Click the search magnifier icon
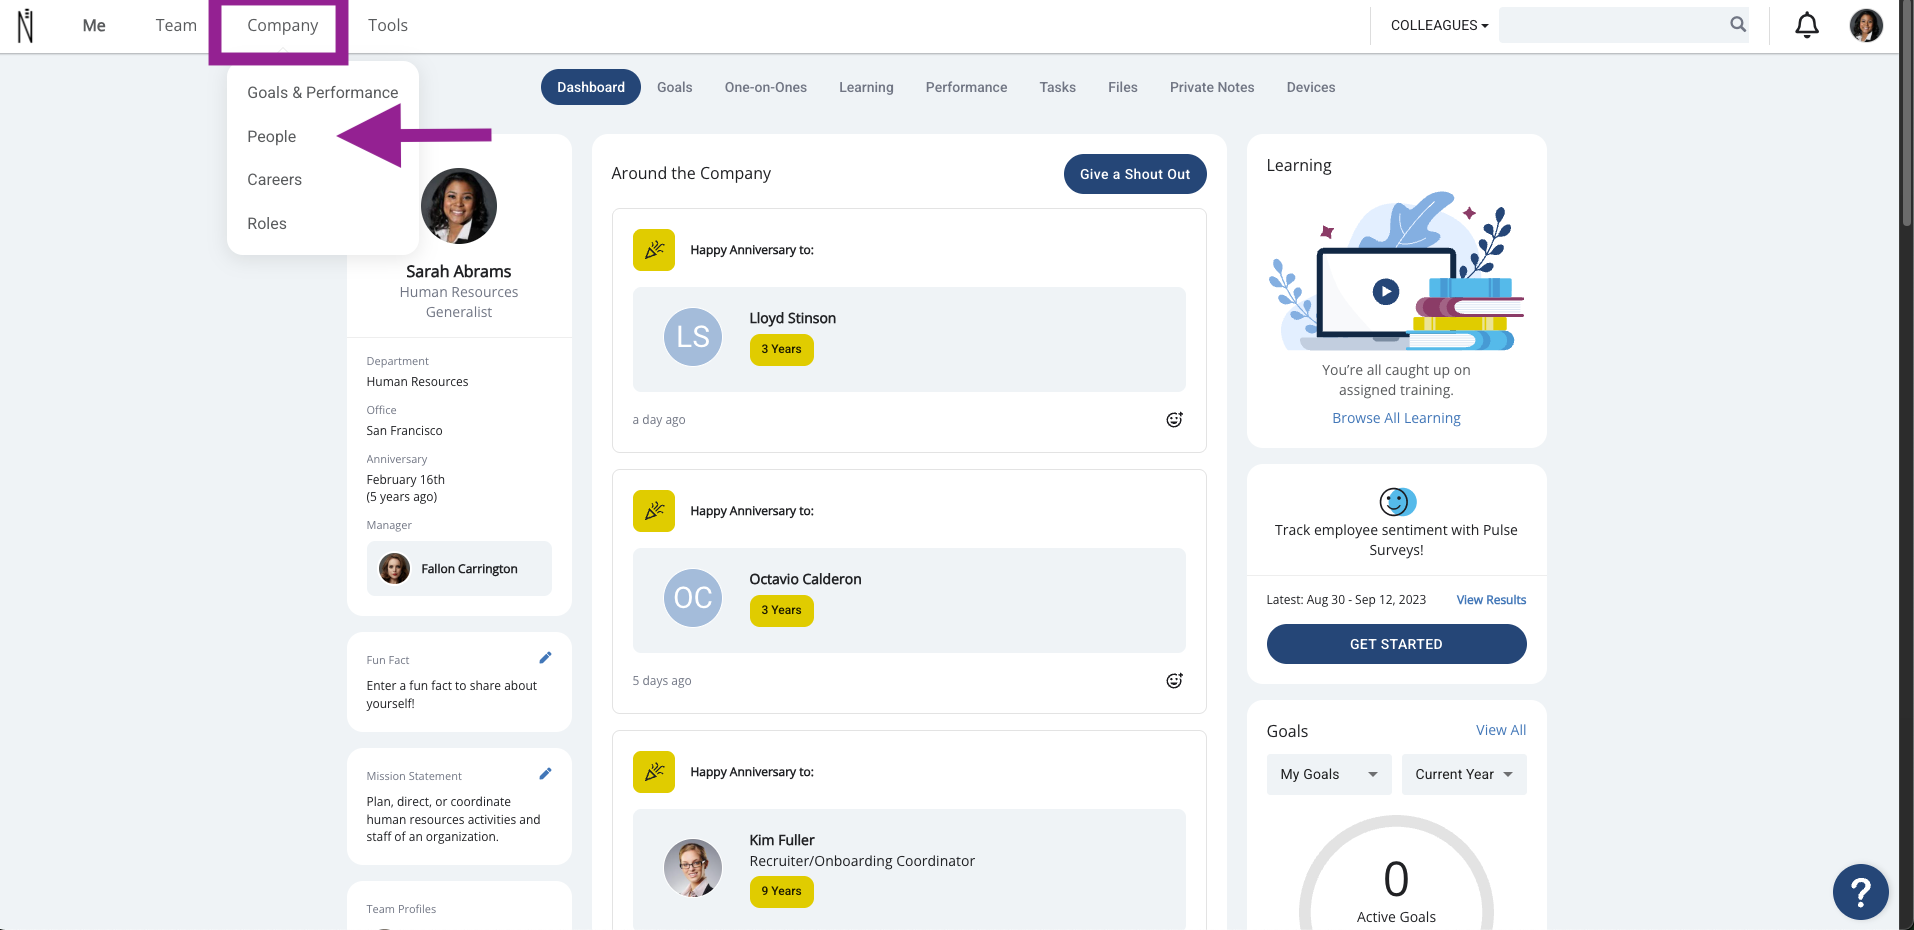The image size is (1914, 930). click(x=1738, y=25)
